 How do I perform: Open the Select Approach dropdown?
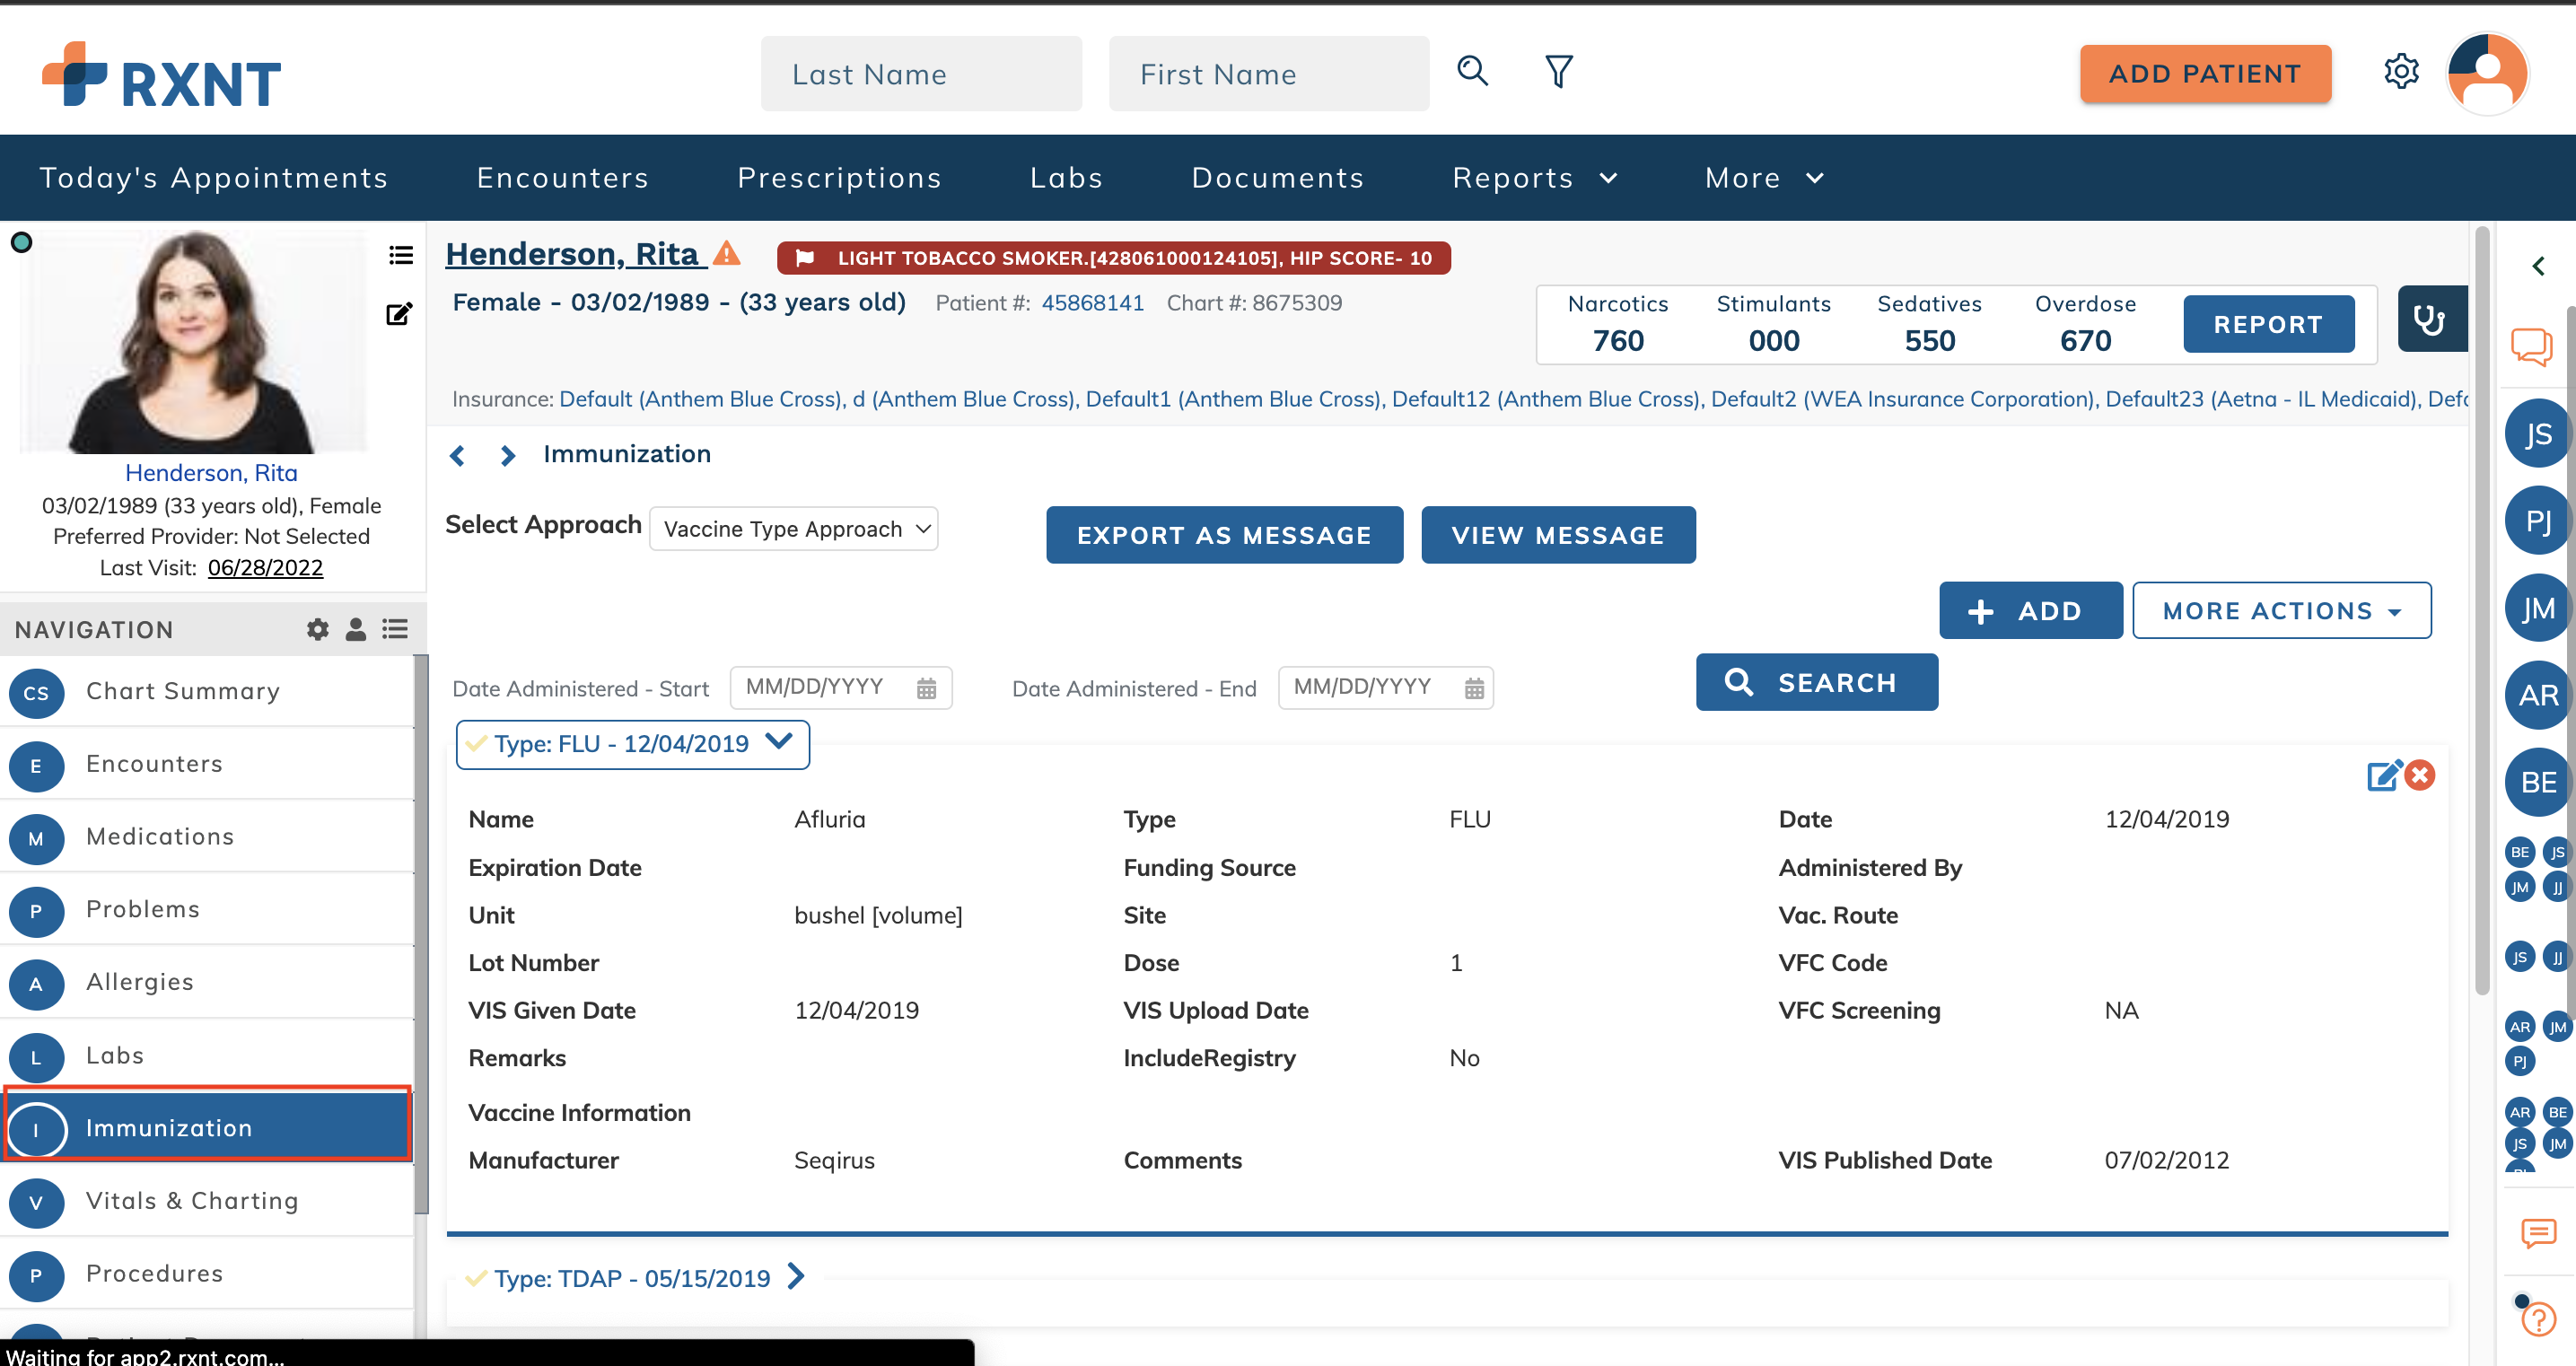tap(794, 529)
